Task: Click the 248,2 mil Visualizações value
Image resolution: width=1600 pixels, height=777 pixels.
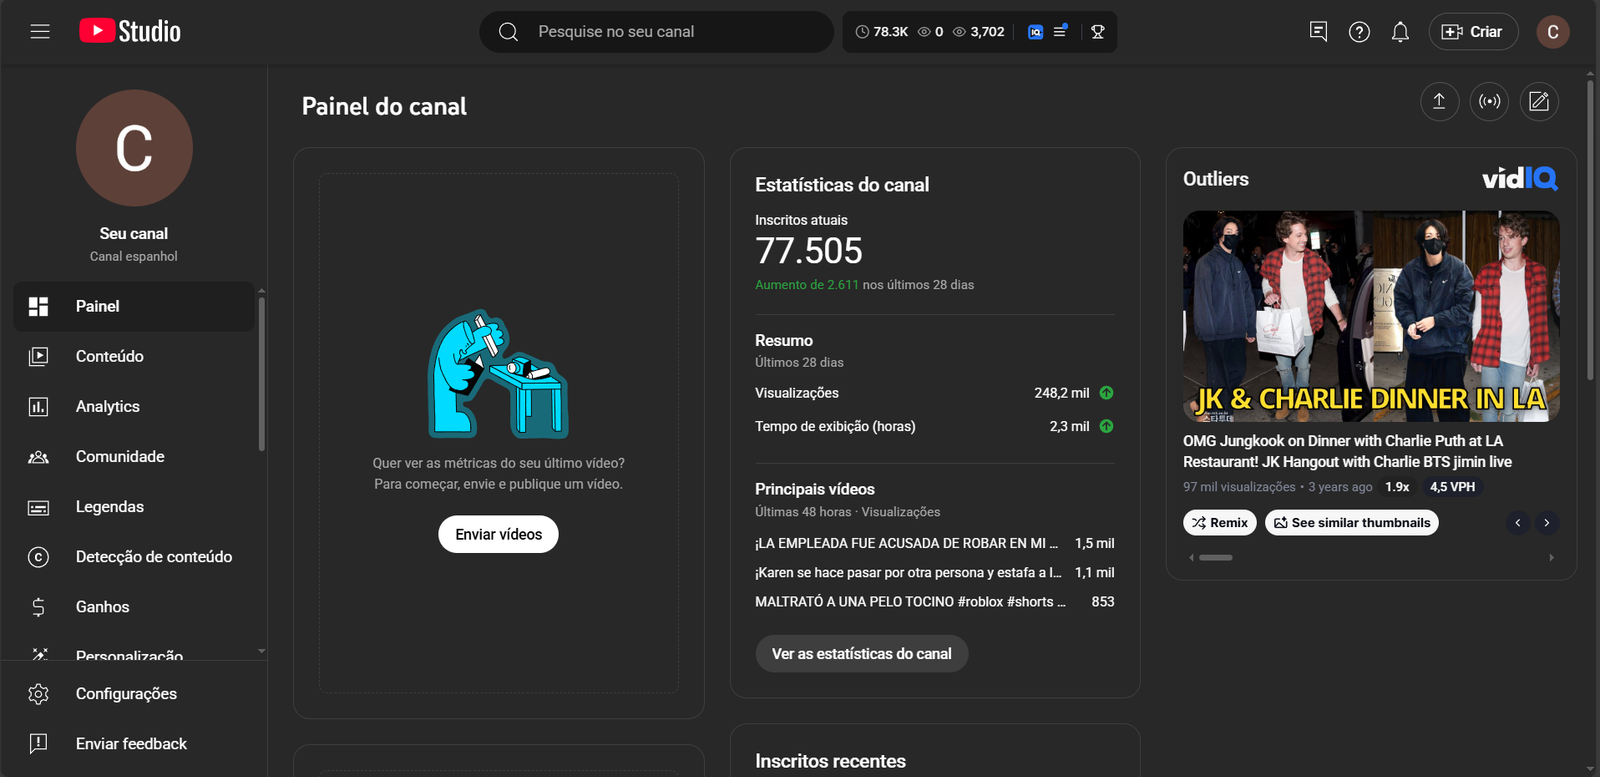Action: [1062, 393]
